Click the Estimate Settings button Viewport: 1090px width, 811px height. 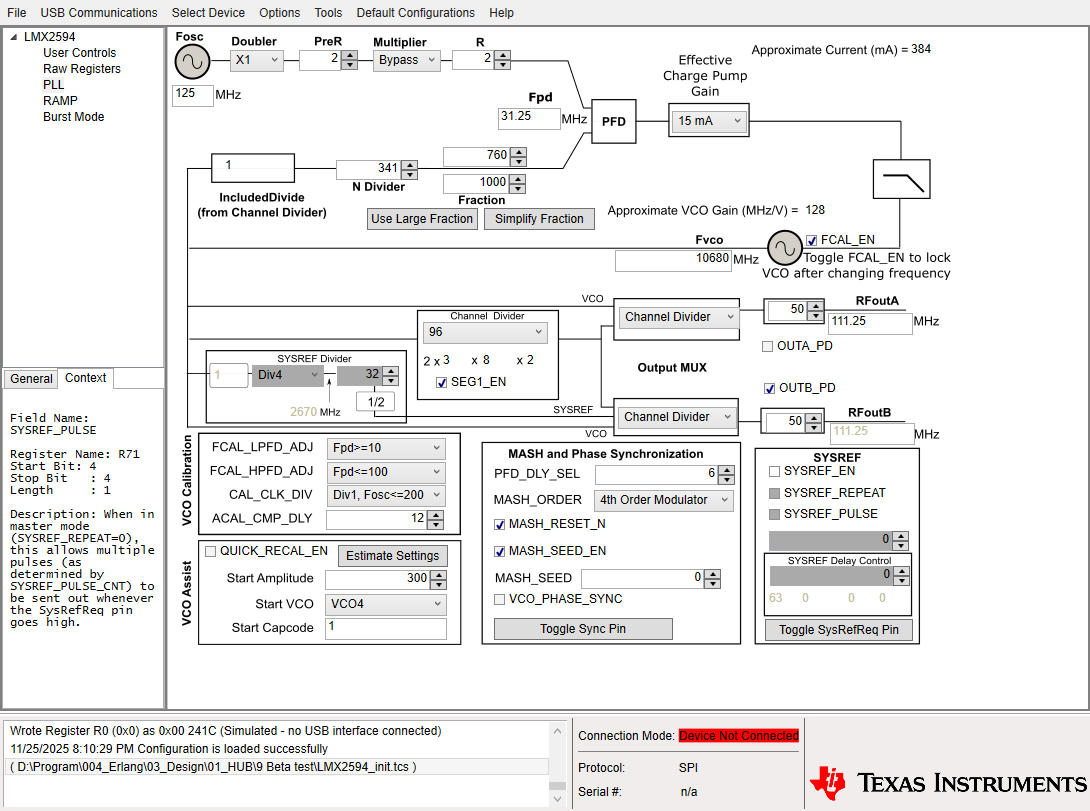click(393, 556)
